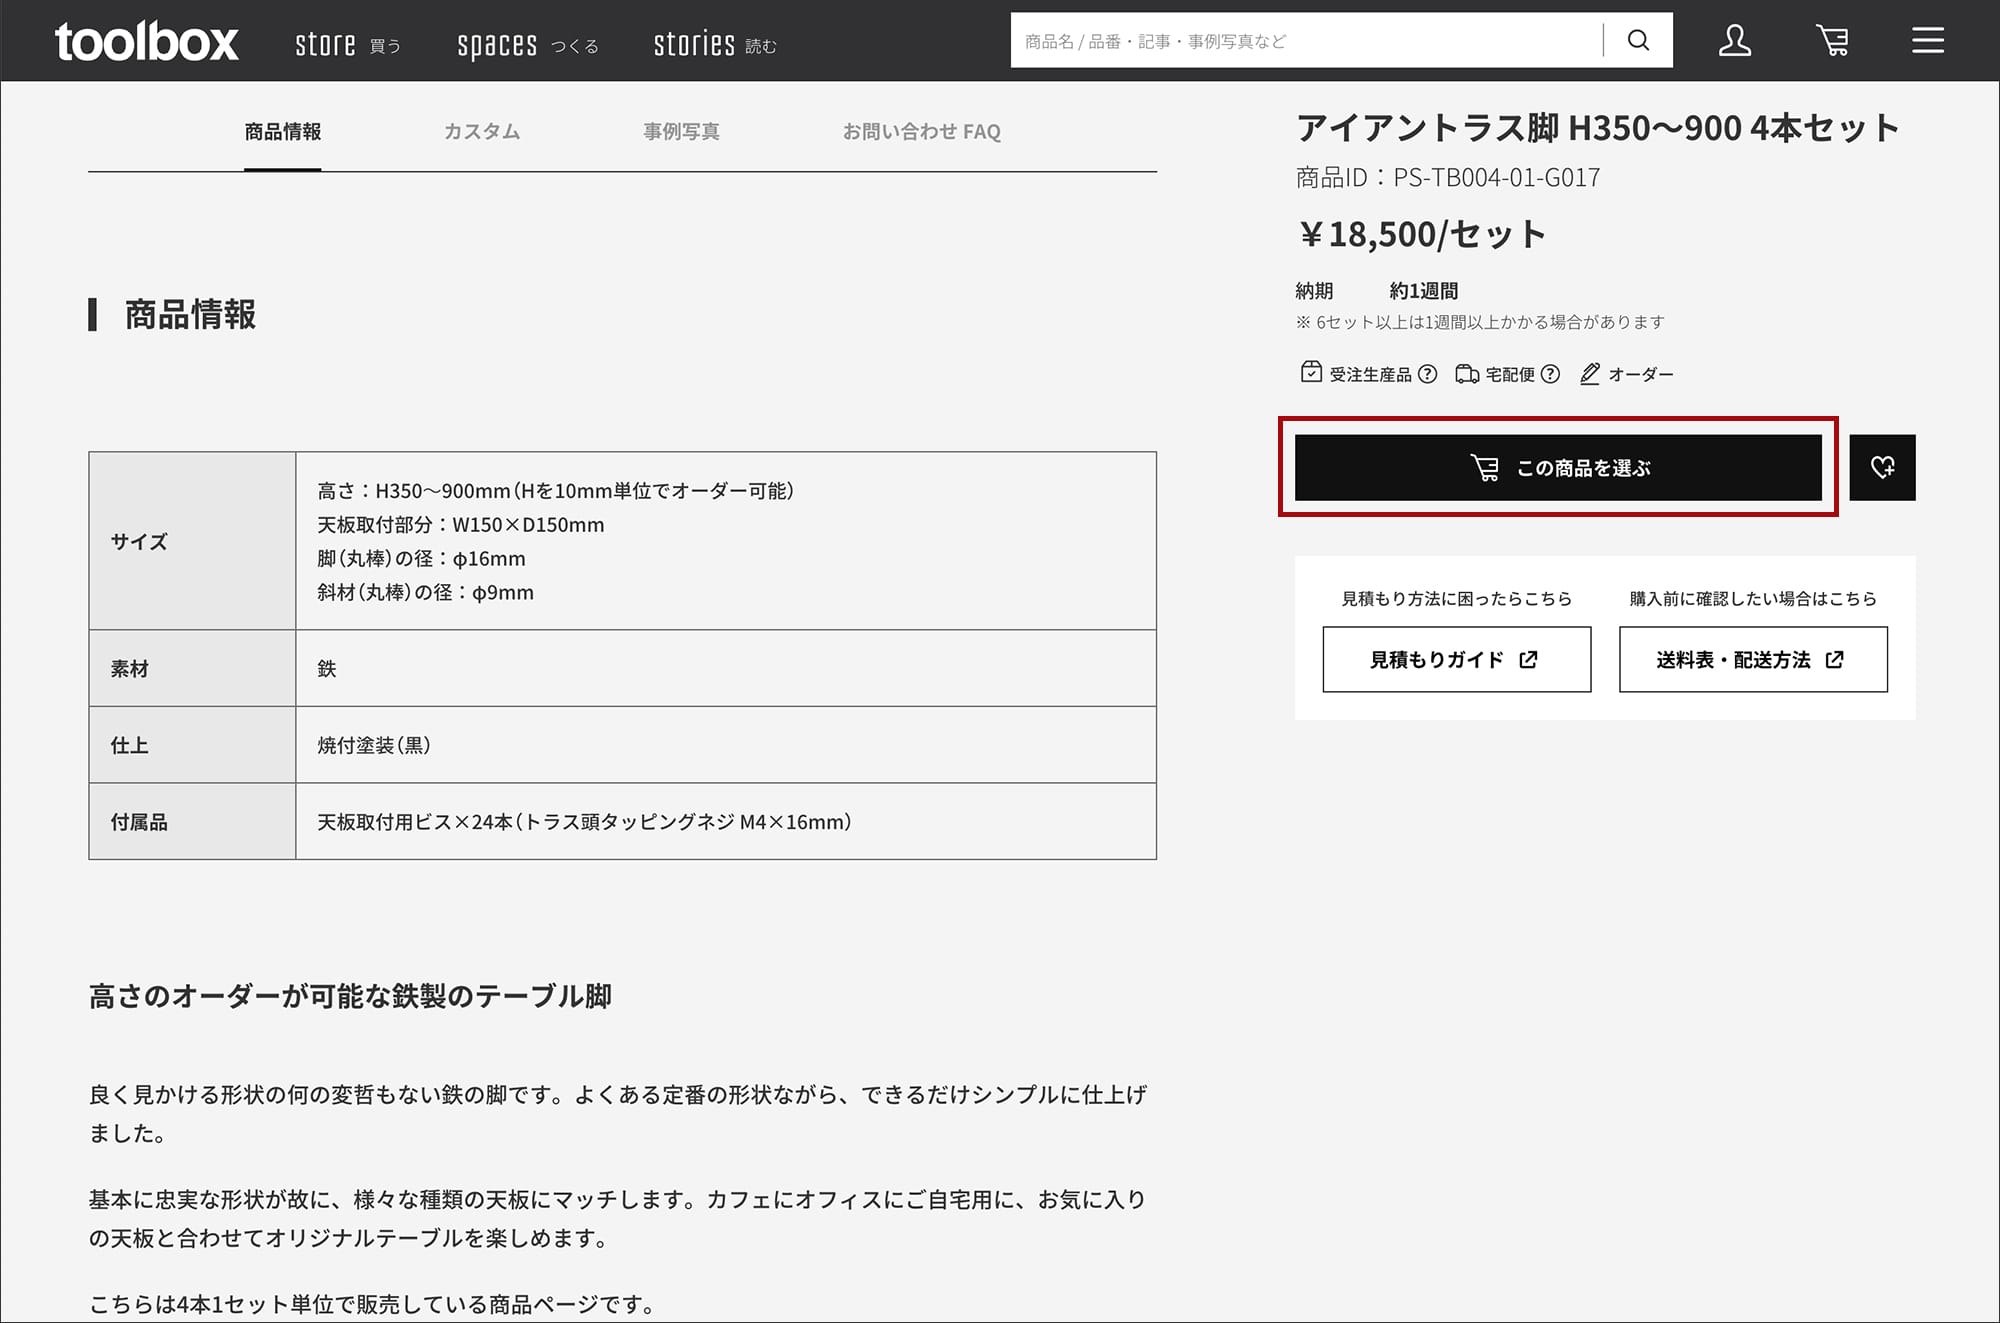The height and width of the screenshot is (1323, 2000).
Task: Open the store 買う menu
Action: (347, 45)
